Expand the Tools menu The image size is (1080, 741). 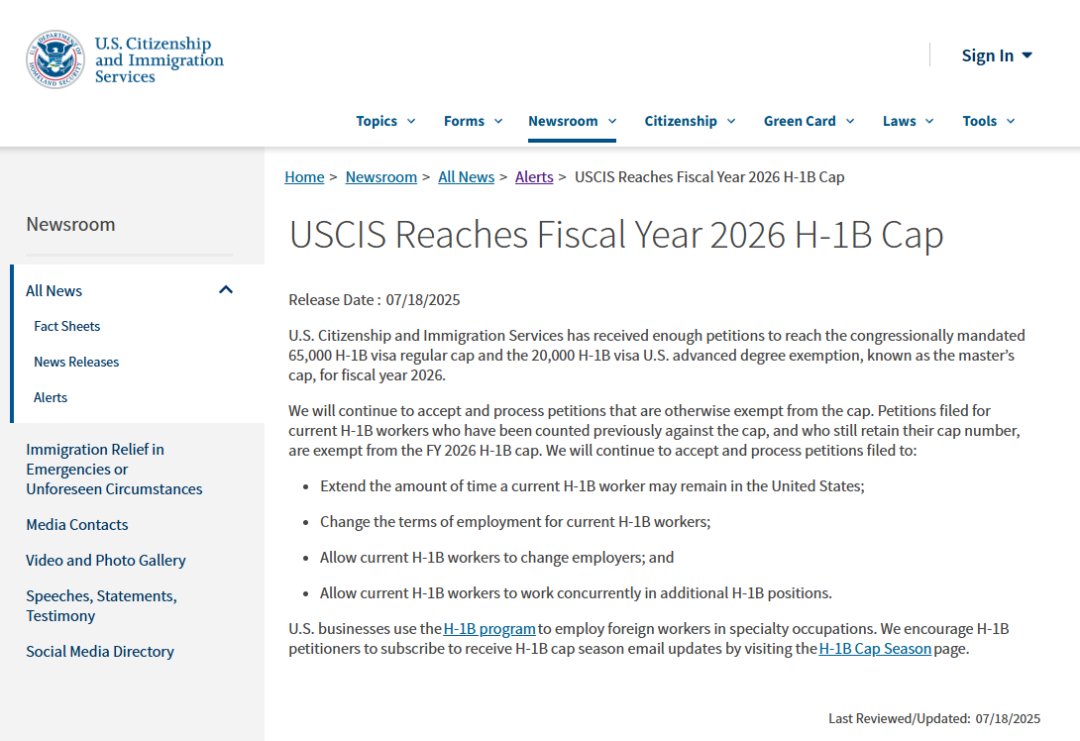coord(988,121)
